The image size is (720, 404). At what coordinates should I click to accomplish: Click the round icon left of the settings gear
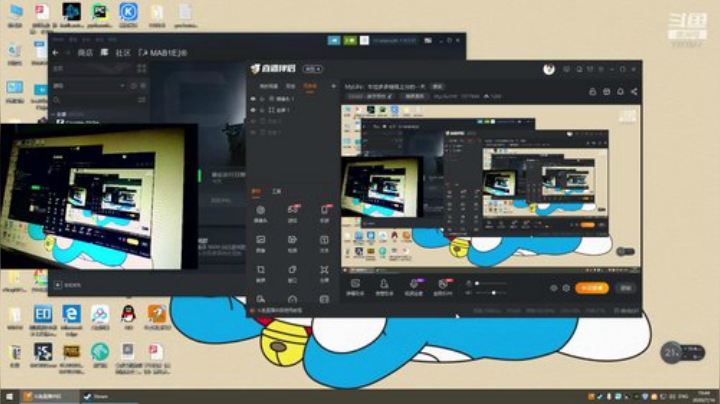point(554,288)
